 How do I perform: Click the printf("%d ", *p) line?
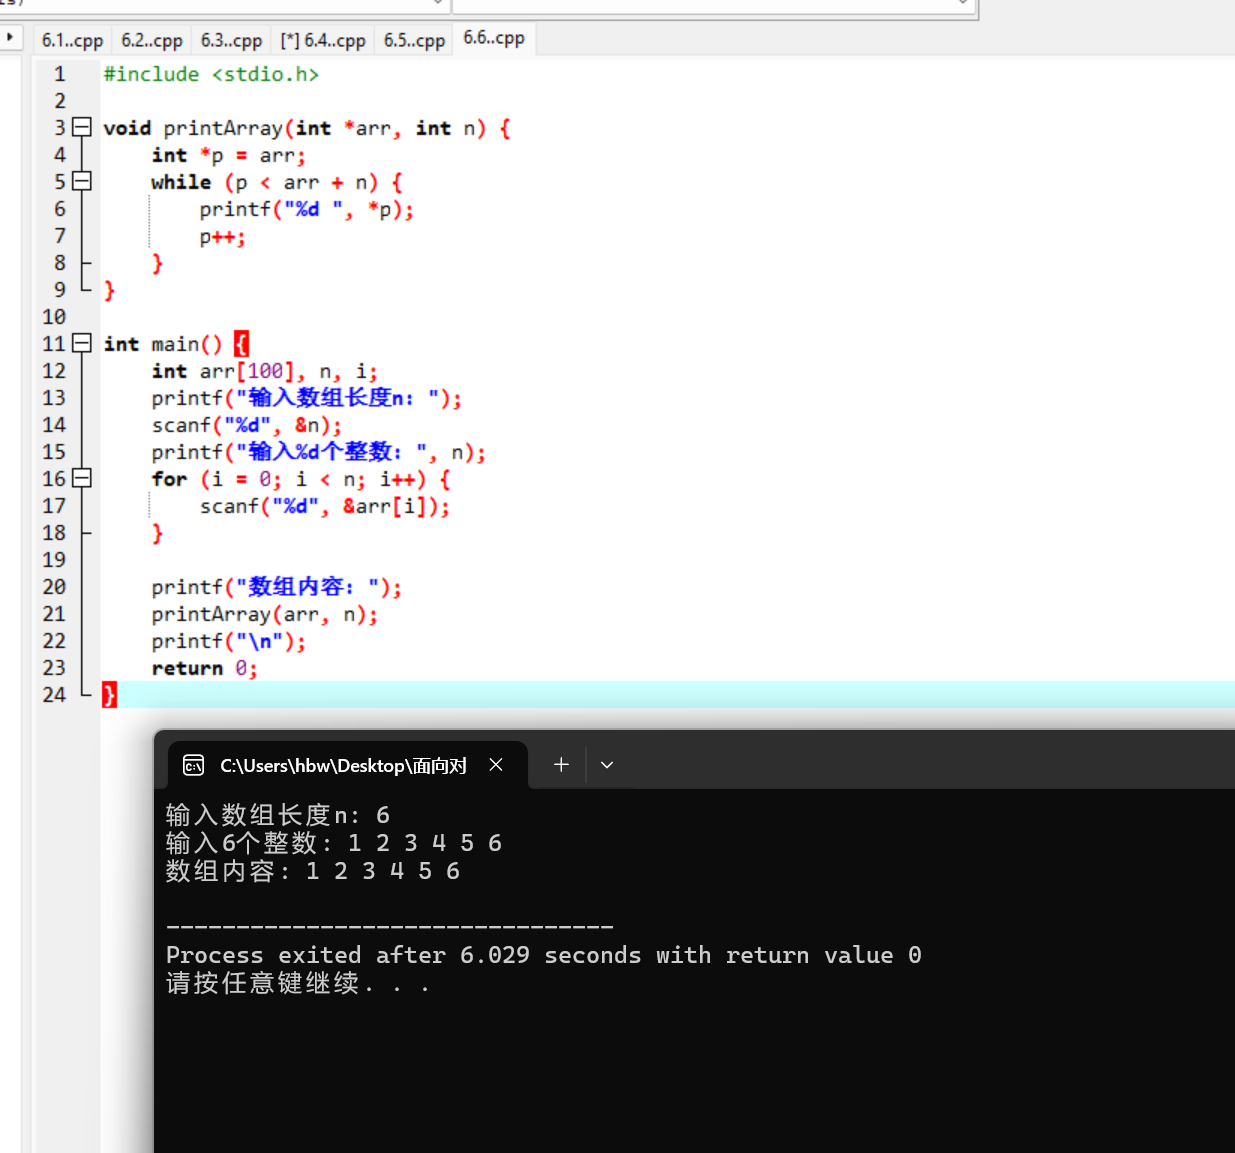pos(306,209)
